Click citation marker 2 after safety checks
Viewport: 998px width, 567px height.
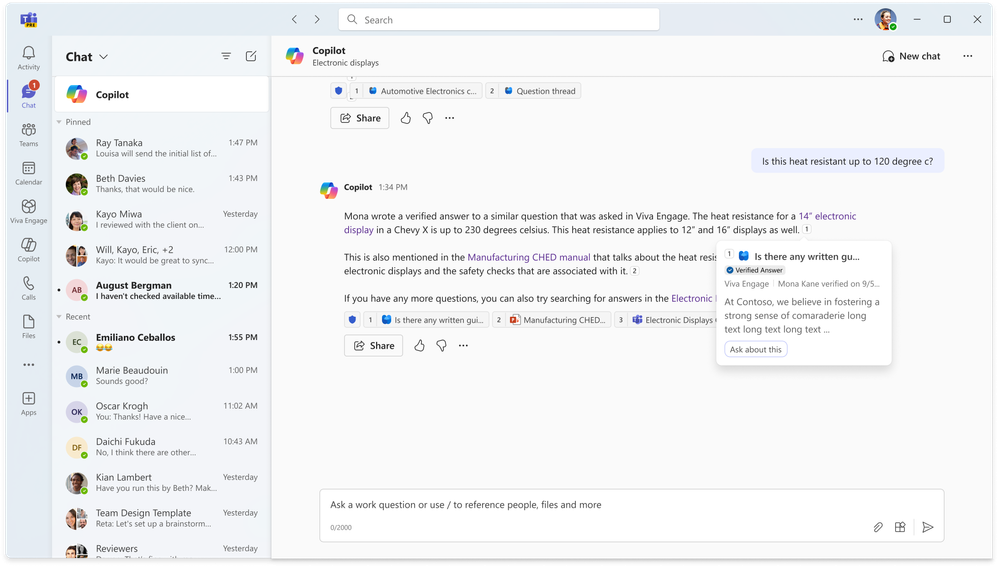coord(635,270)
